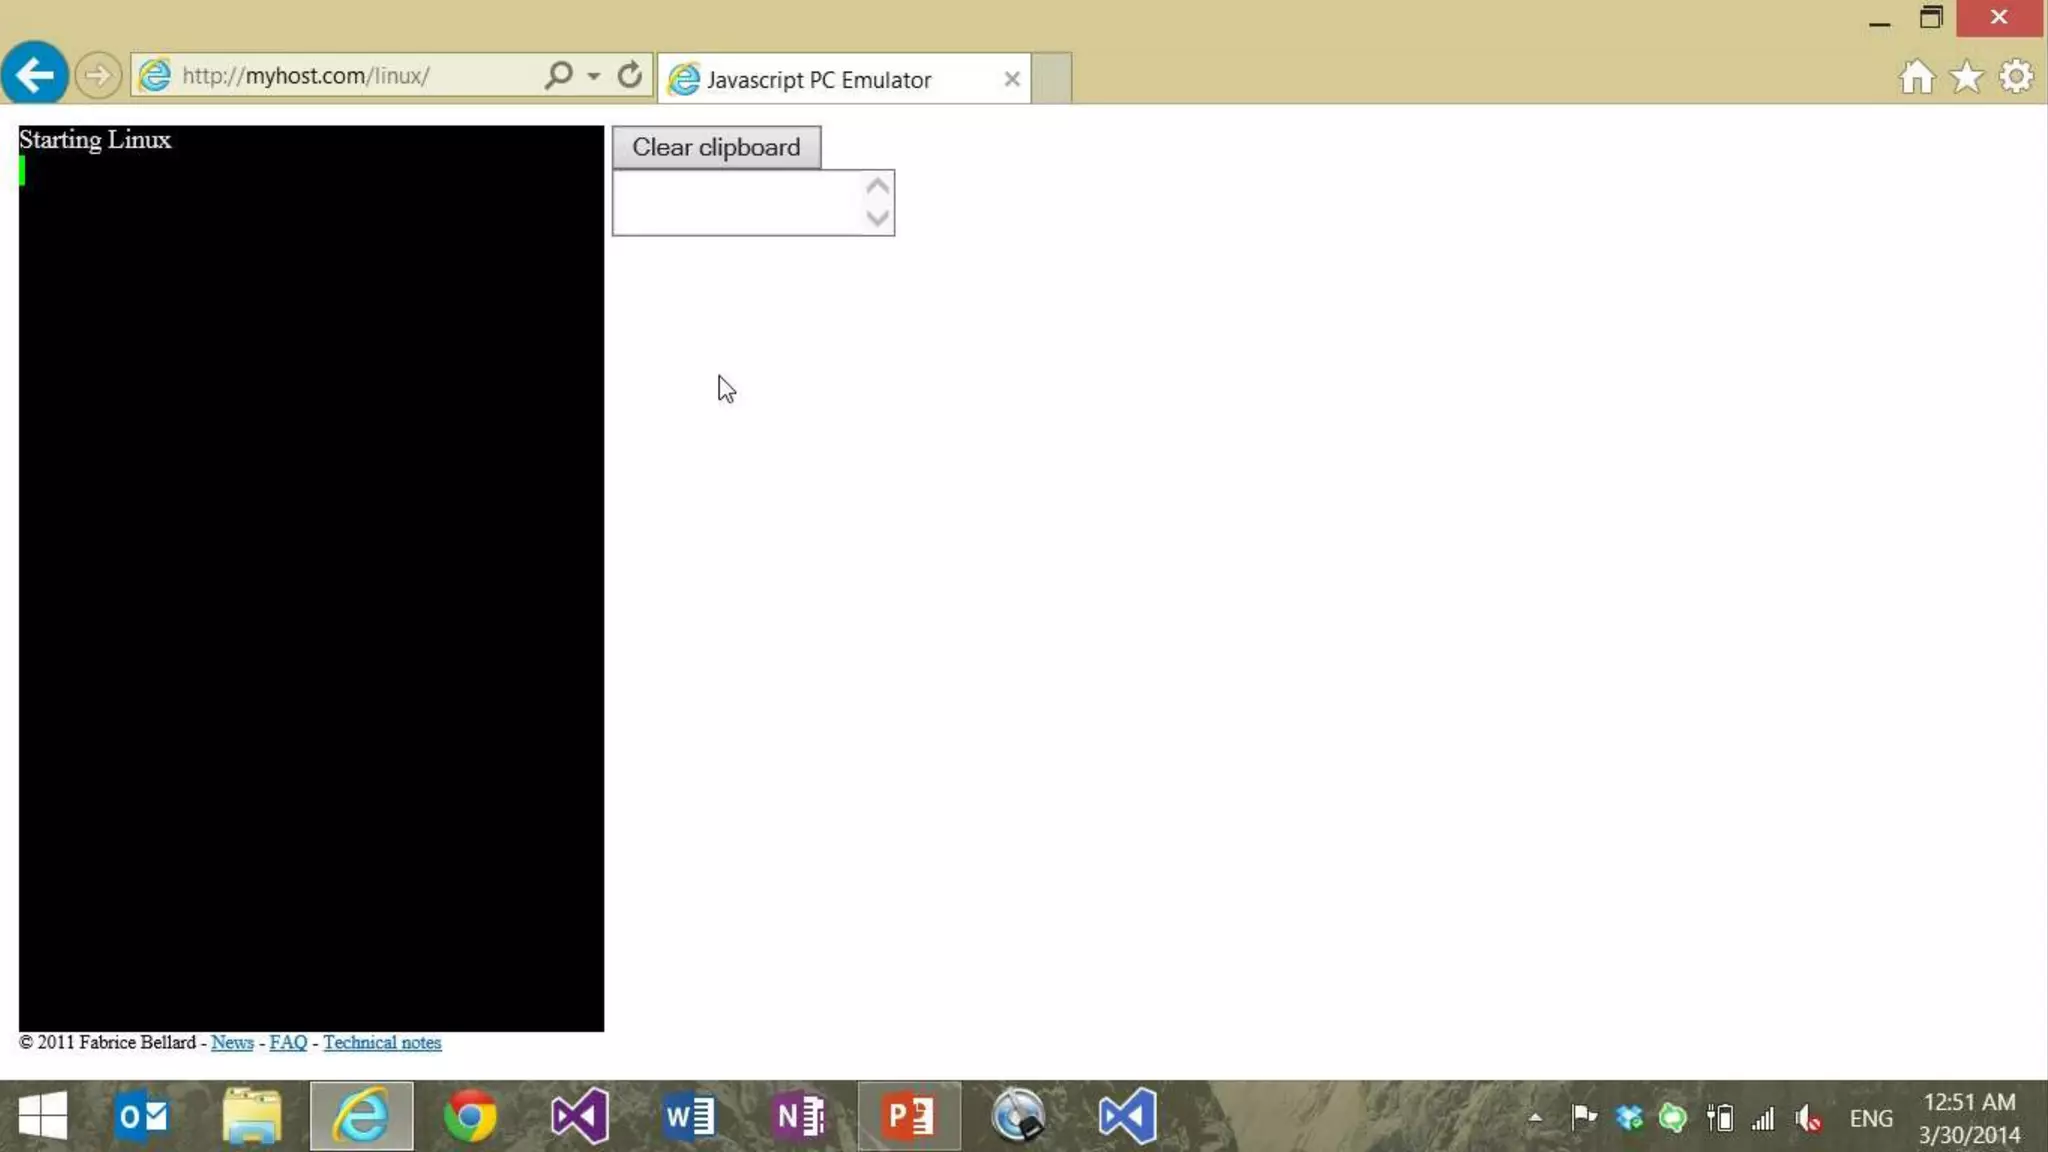Viewport: 2048px width, 1152px height.
Task: Click the forward navigation arrow
Action: 98,75
